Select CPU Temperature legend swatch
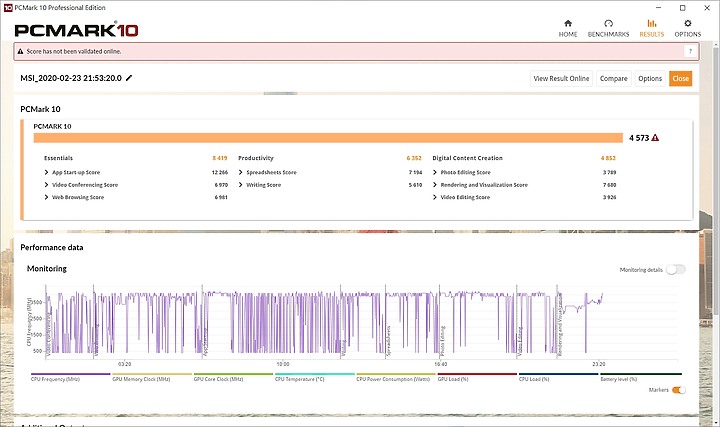720x427 pixels. coord(315,374)
